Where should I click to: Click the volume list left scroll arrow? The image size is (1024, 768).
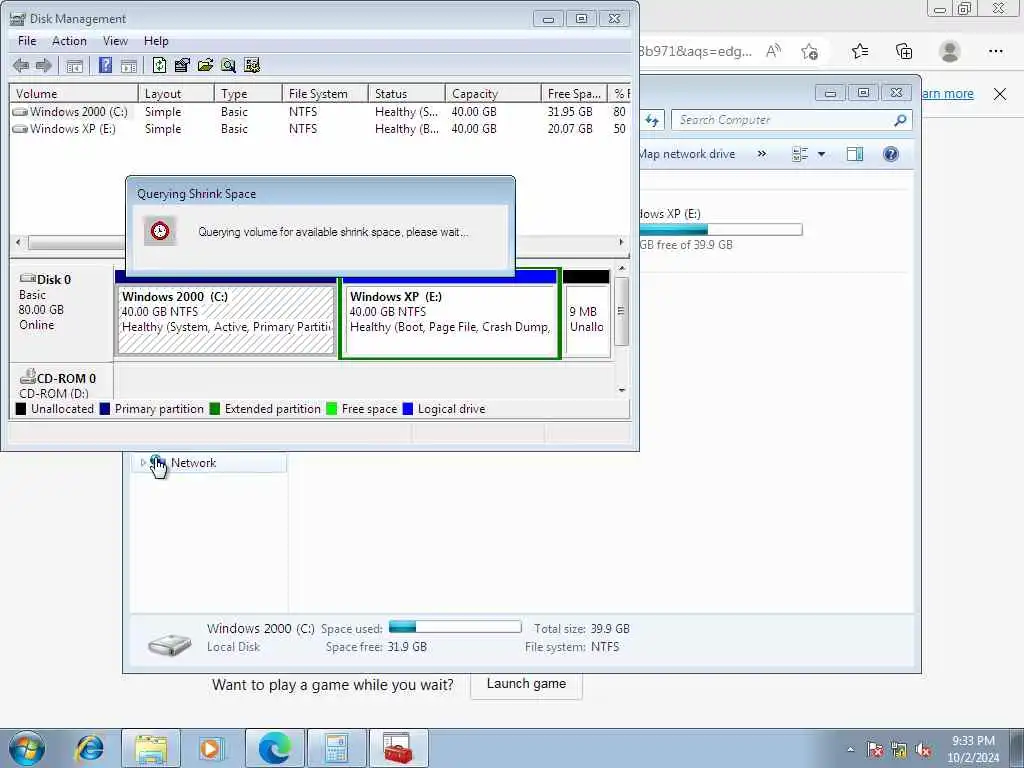point(18,242)
